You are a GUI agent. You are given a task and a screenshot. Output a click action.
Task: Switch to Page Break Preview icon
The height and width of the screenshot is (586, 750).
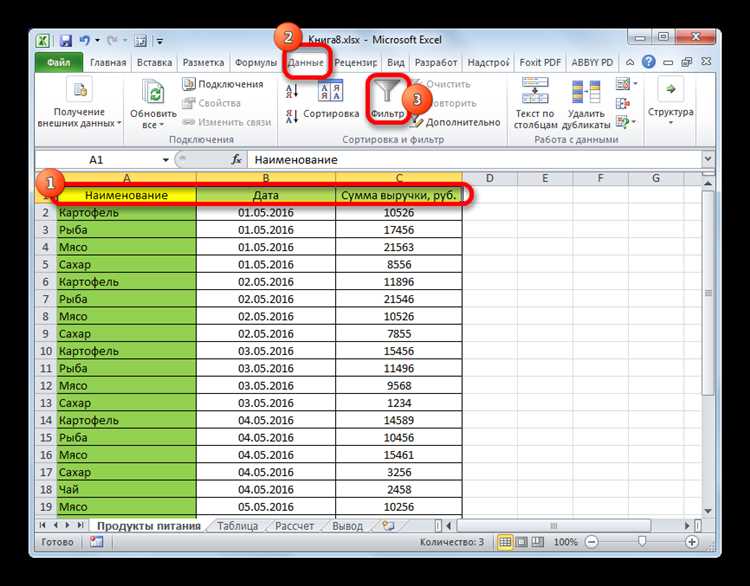pos(538,542)
